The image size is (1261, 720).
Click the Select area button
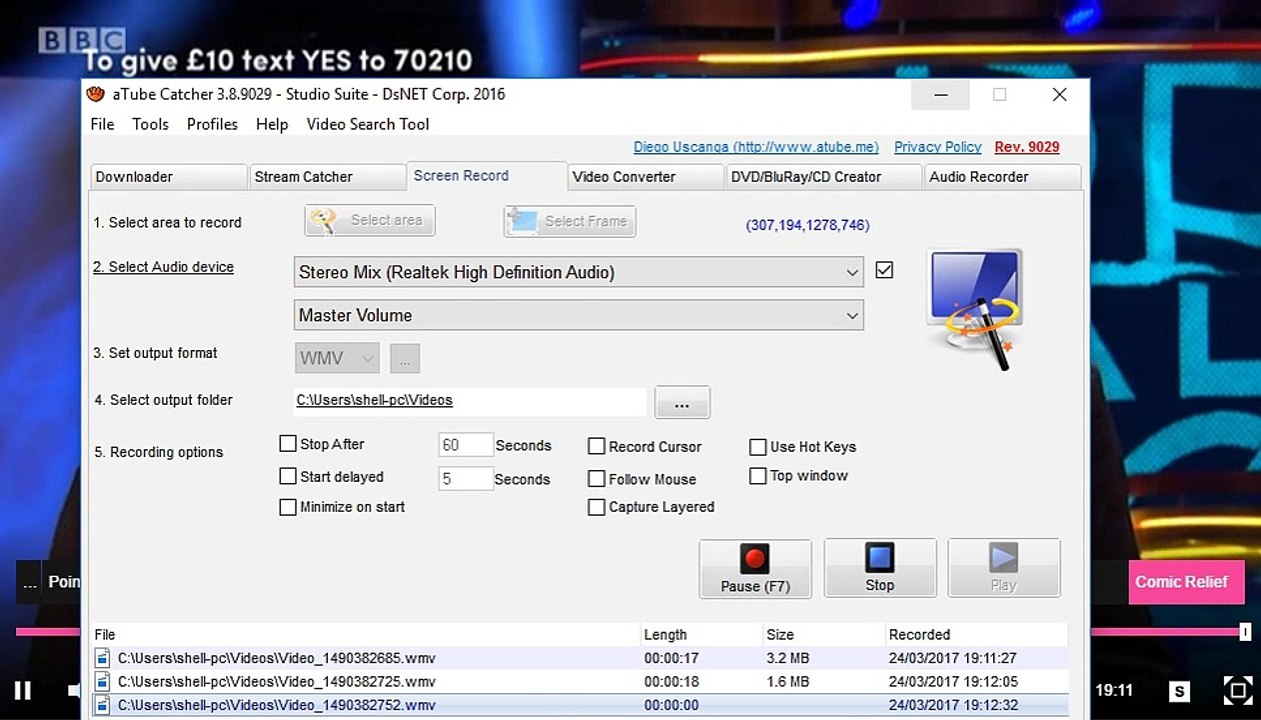pos(370,220)
